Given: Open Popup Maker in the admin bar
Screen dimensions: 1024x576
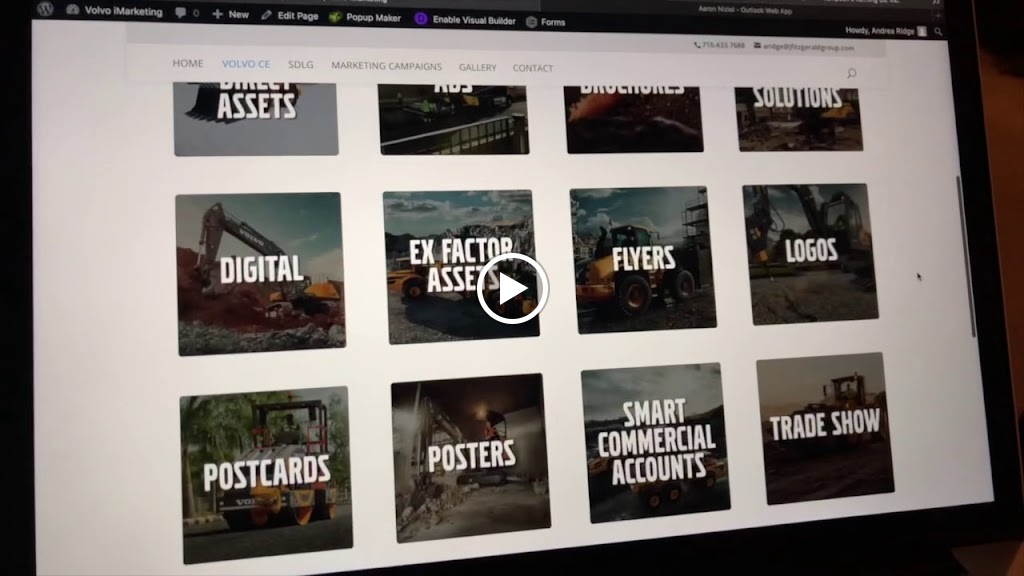Looking at the screenshot, I should coord(365,17).
